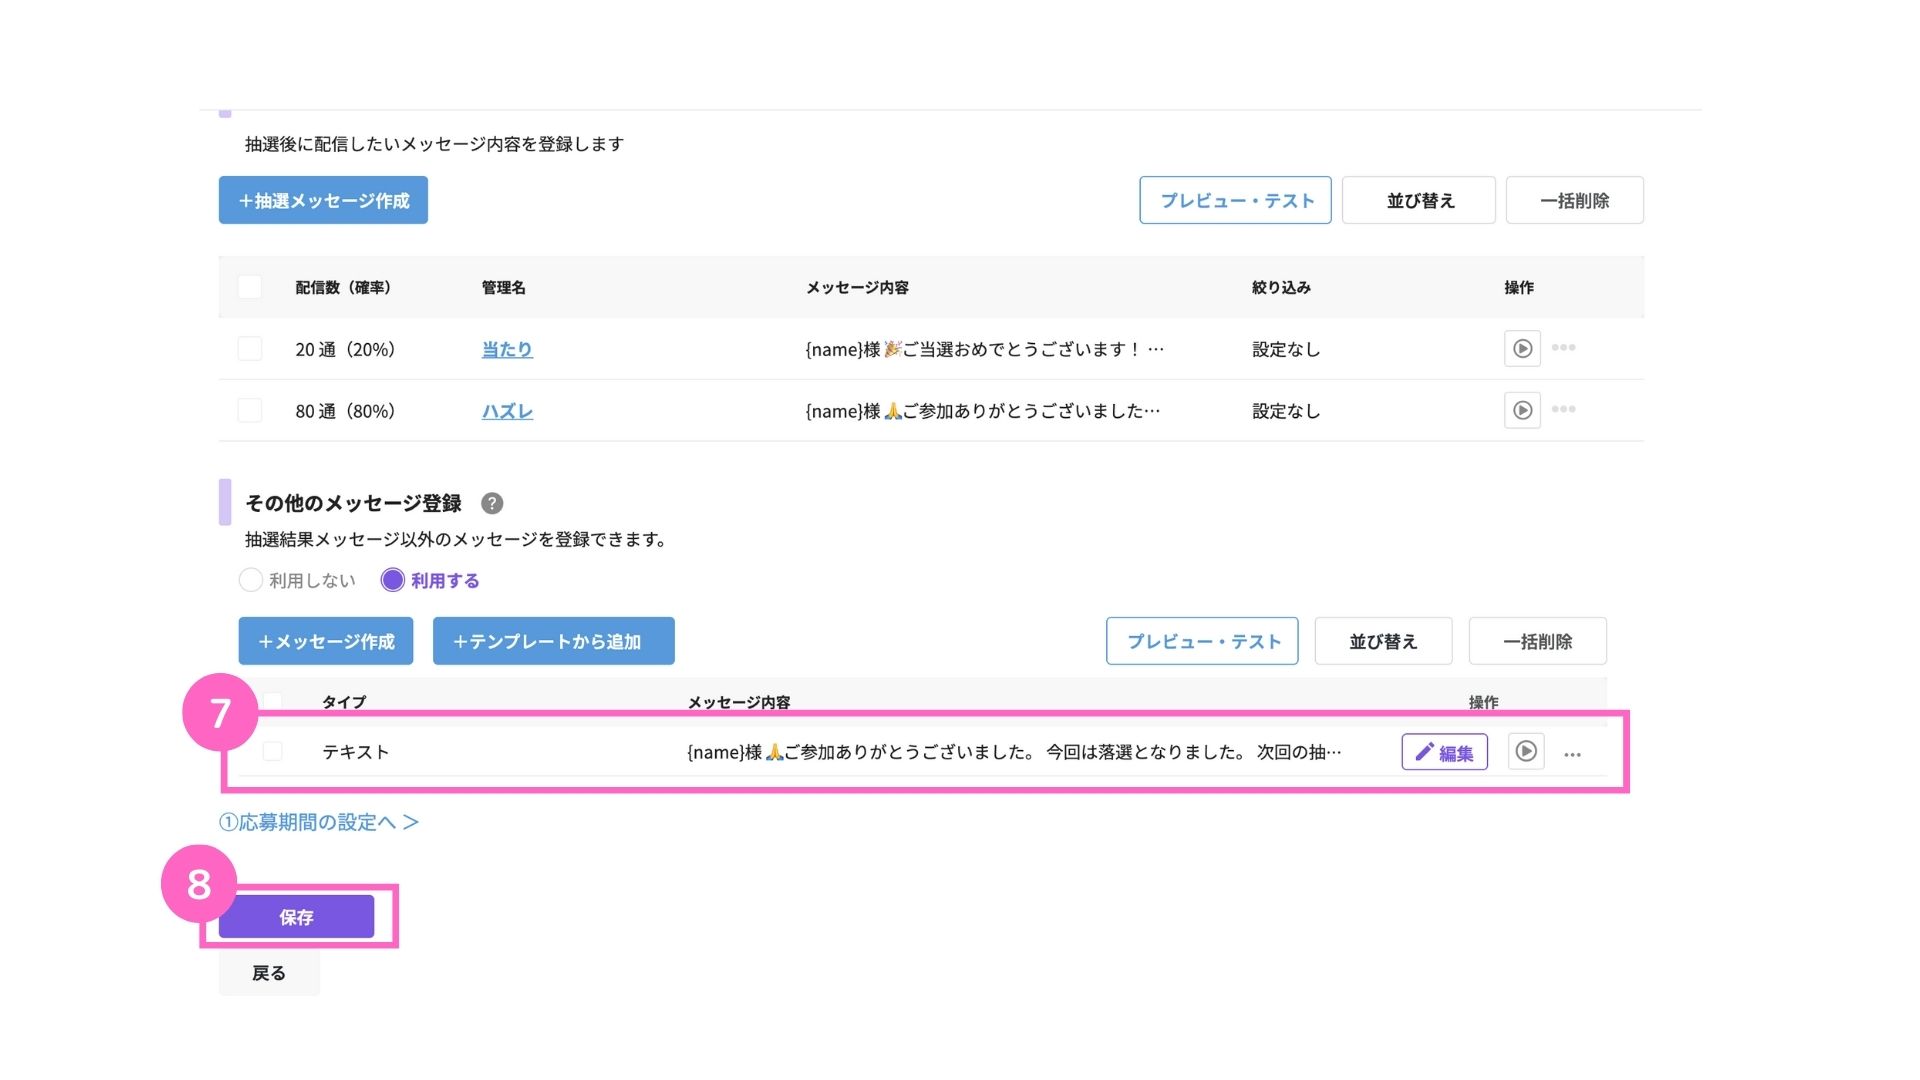Select 利用する radio option

[430, 581]
